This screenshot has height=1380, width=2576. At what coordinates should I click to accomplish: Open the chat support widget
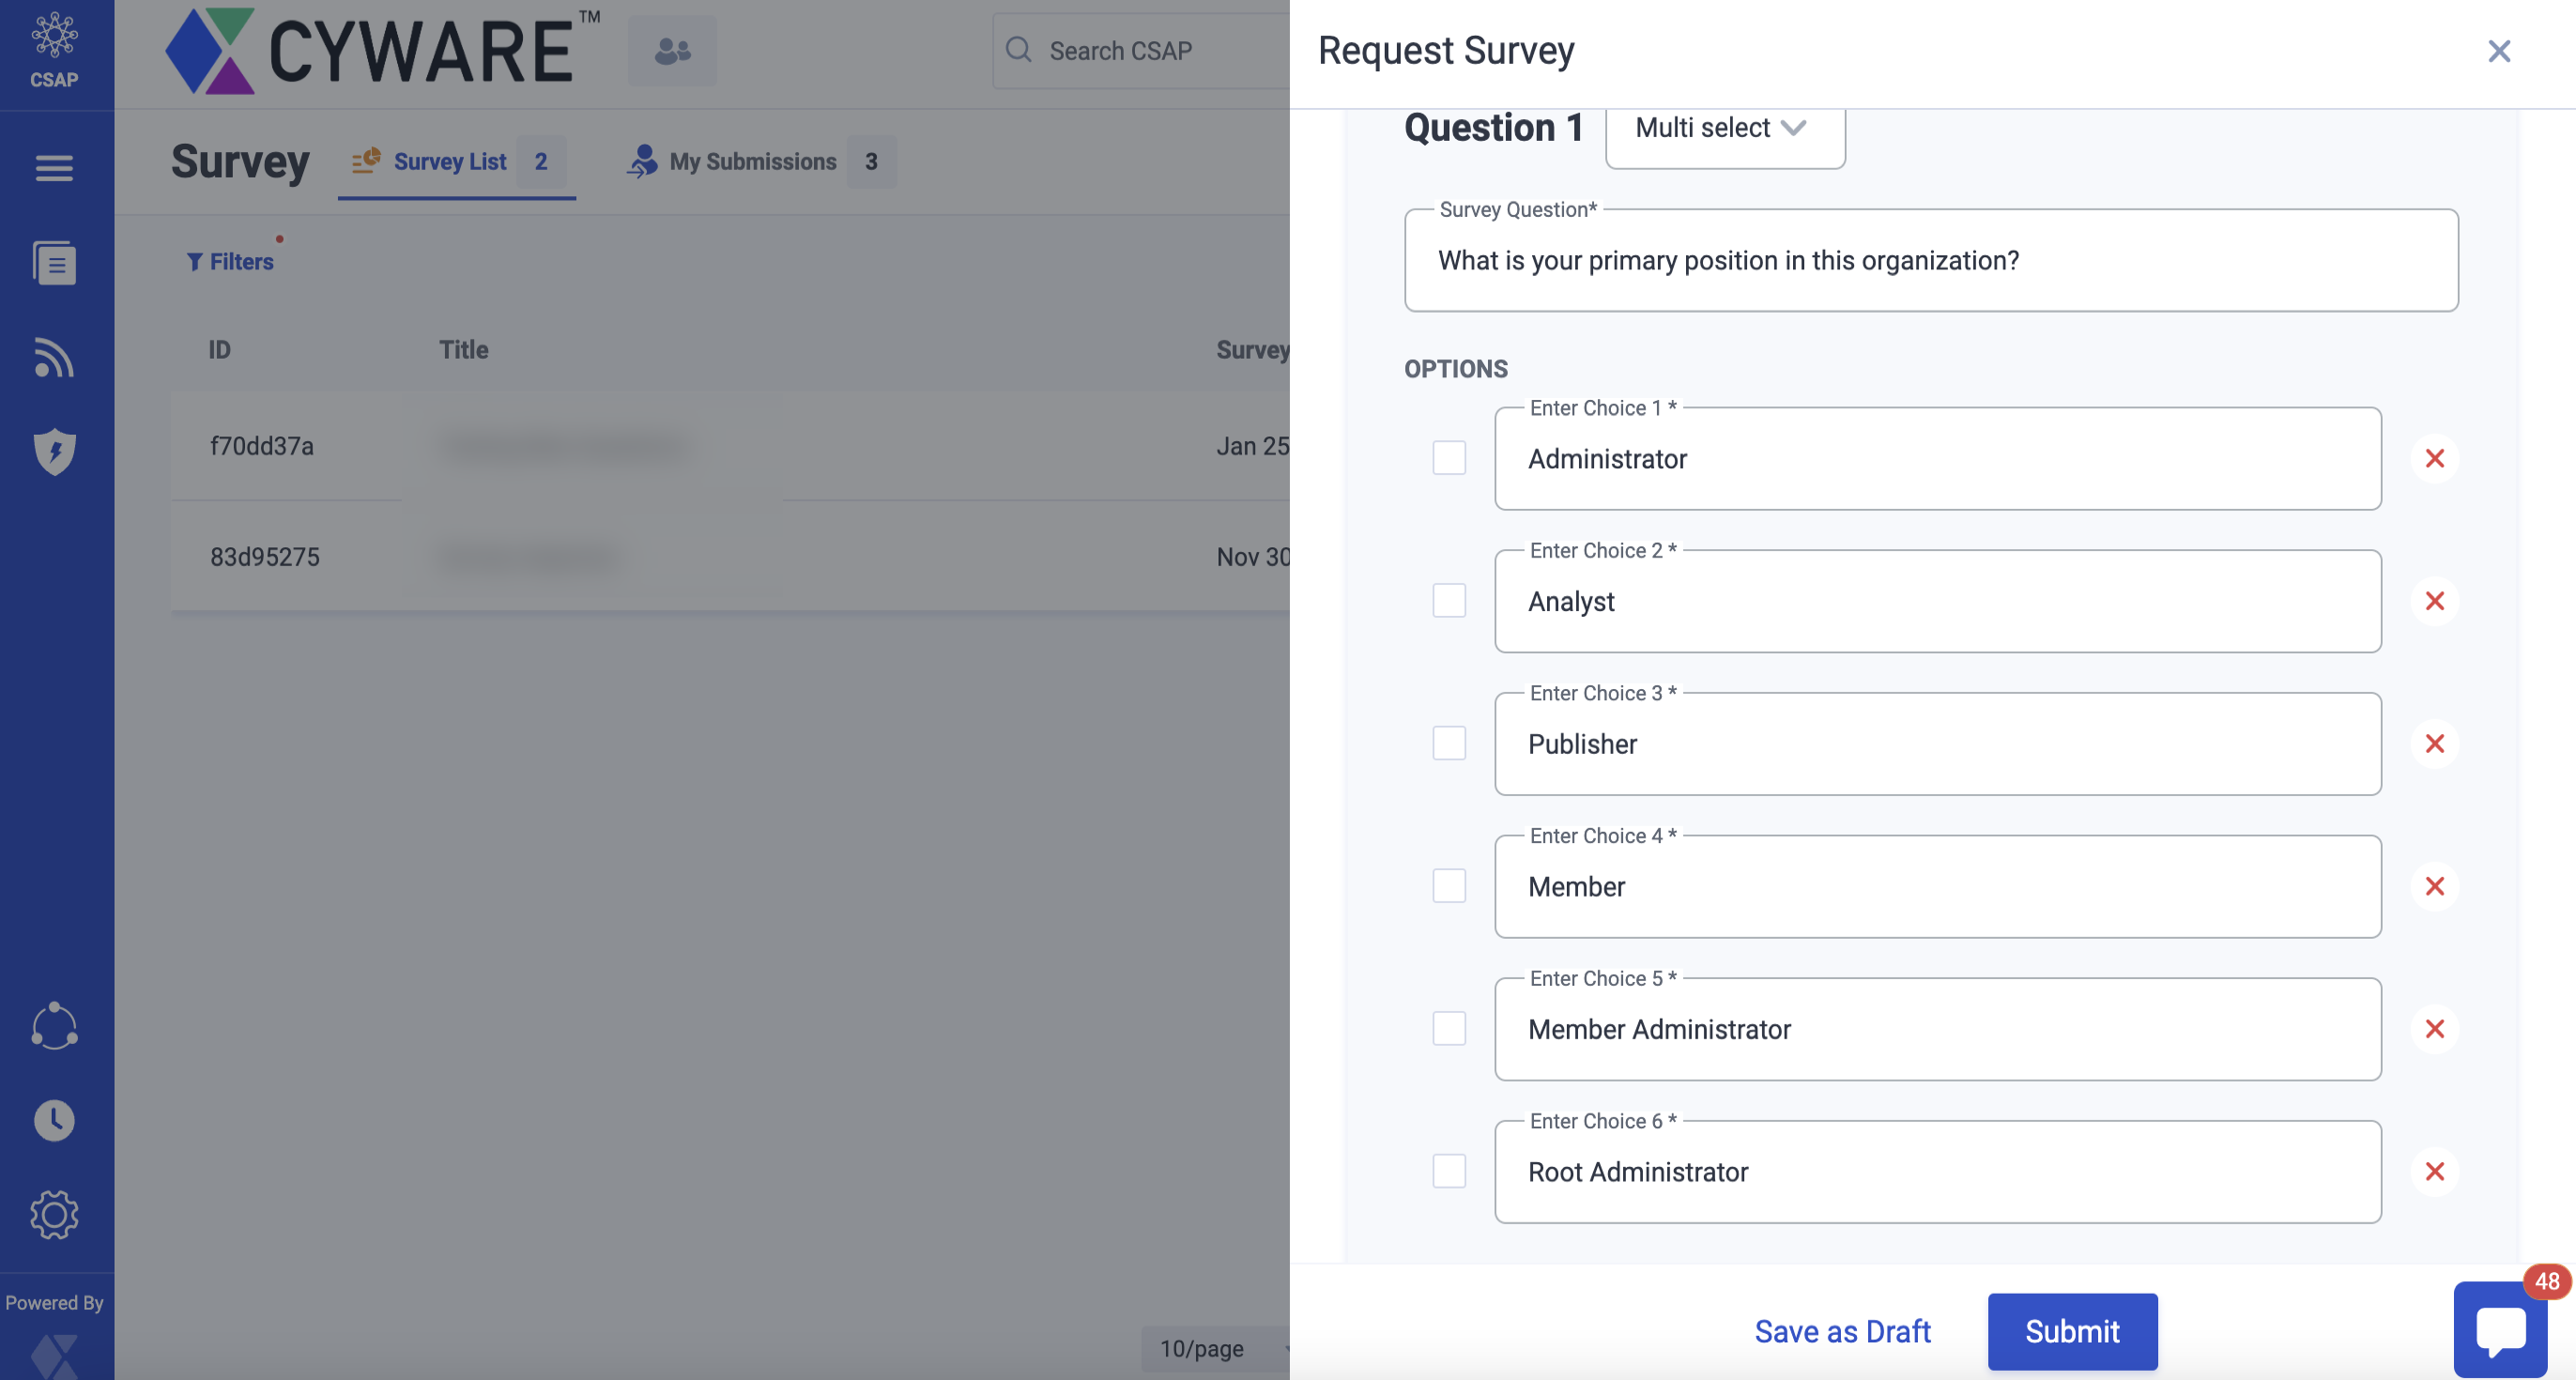(2499, 1329)
